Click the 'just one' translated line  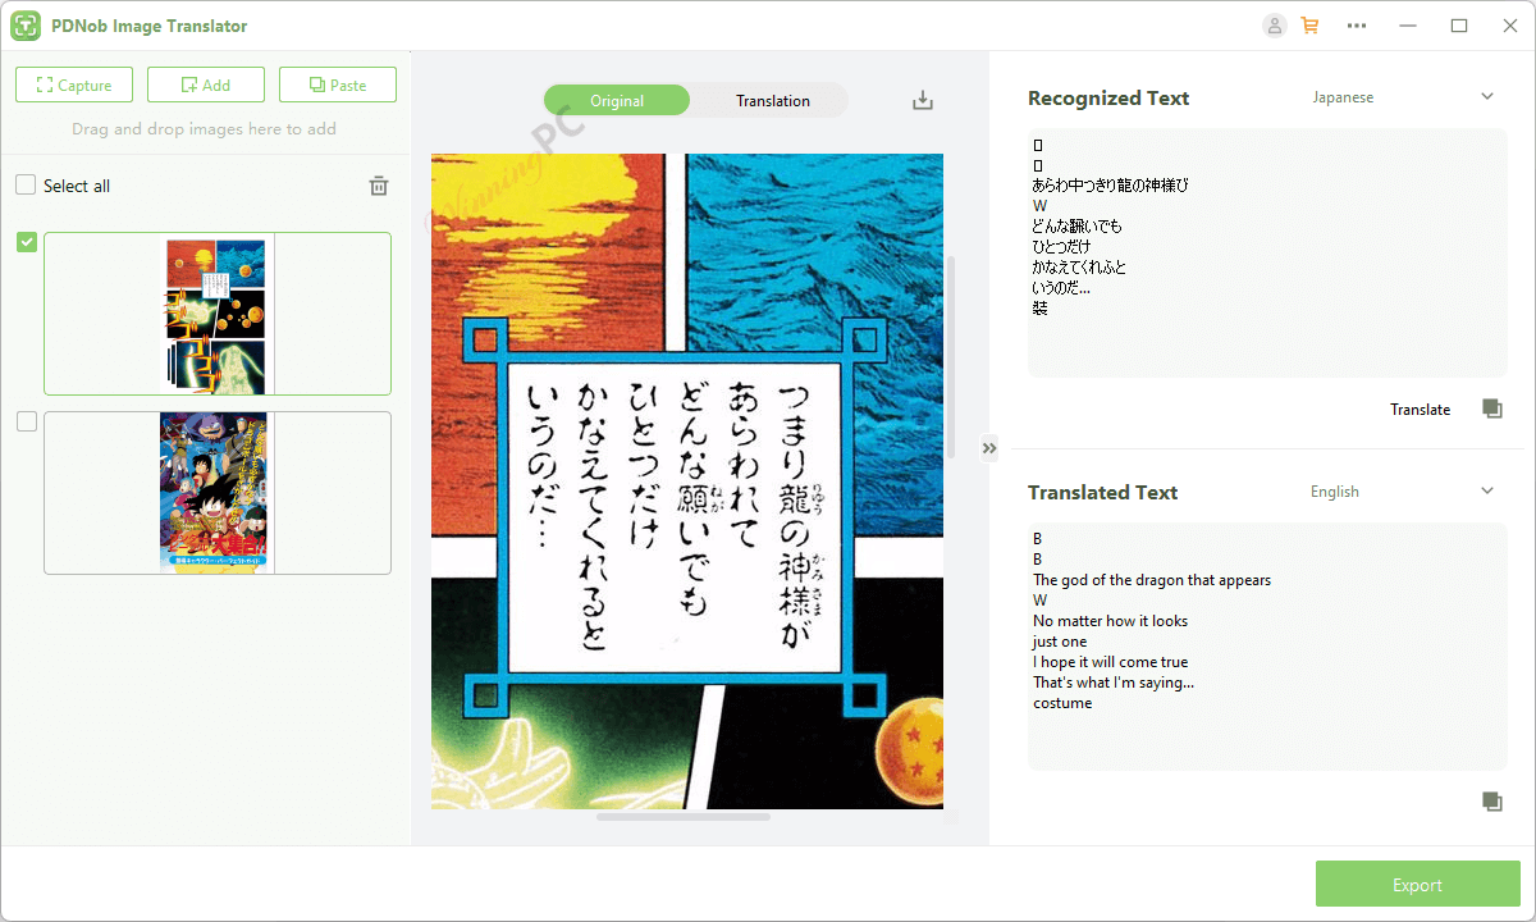[x=1059, y=642]
